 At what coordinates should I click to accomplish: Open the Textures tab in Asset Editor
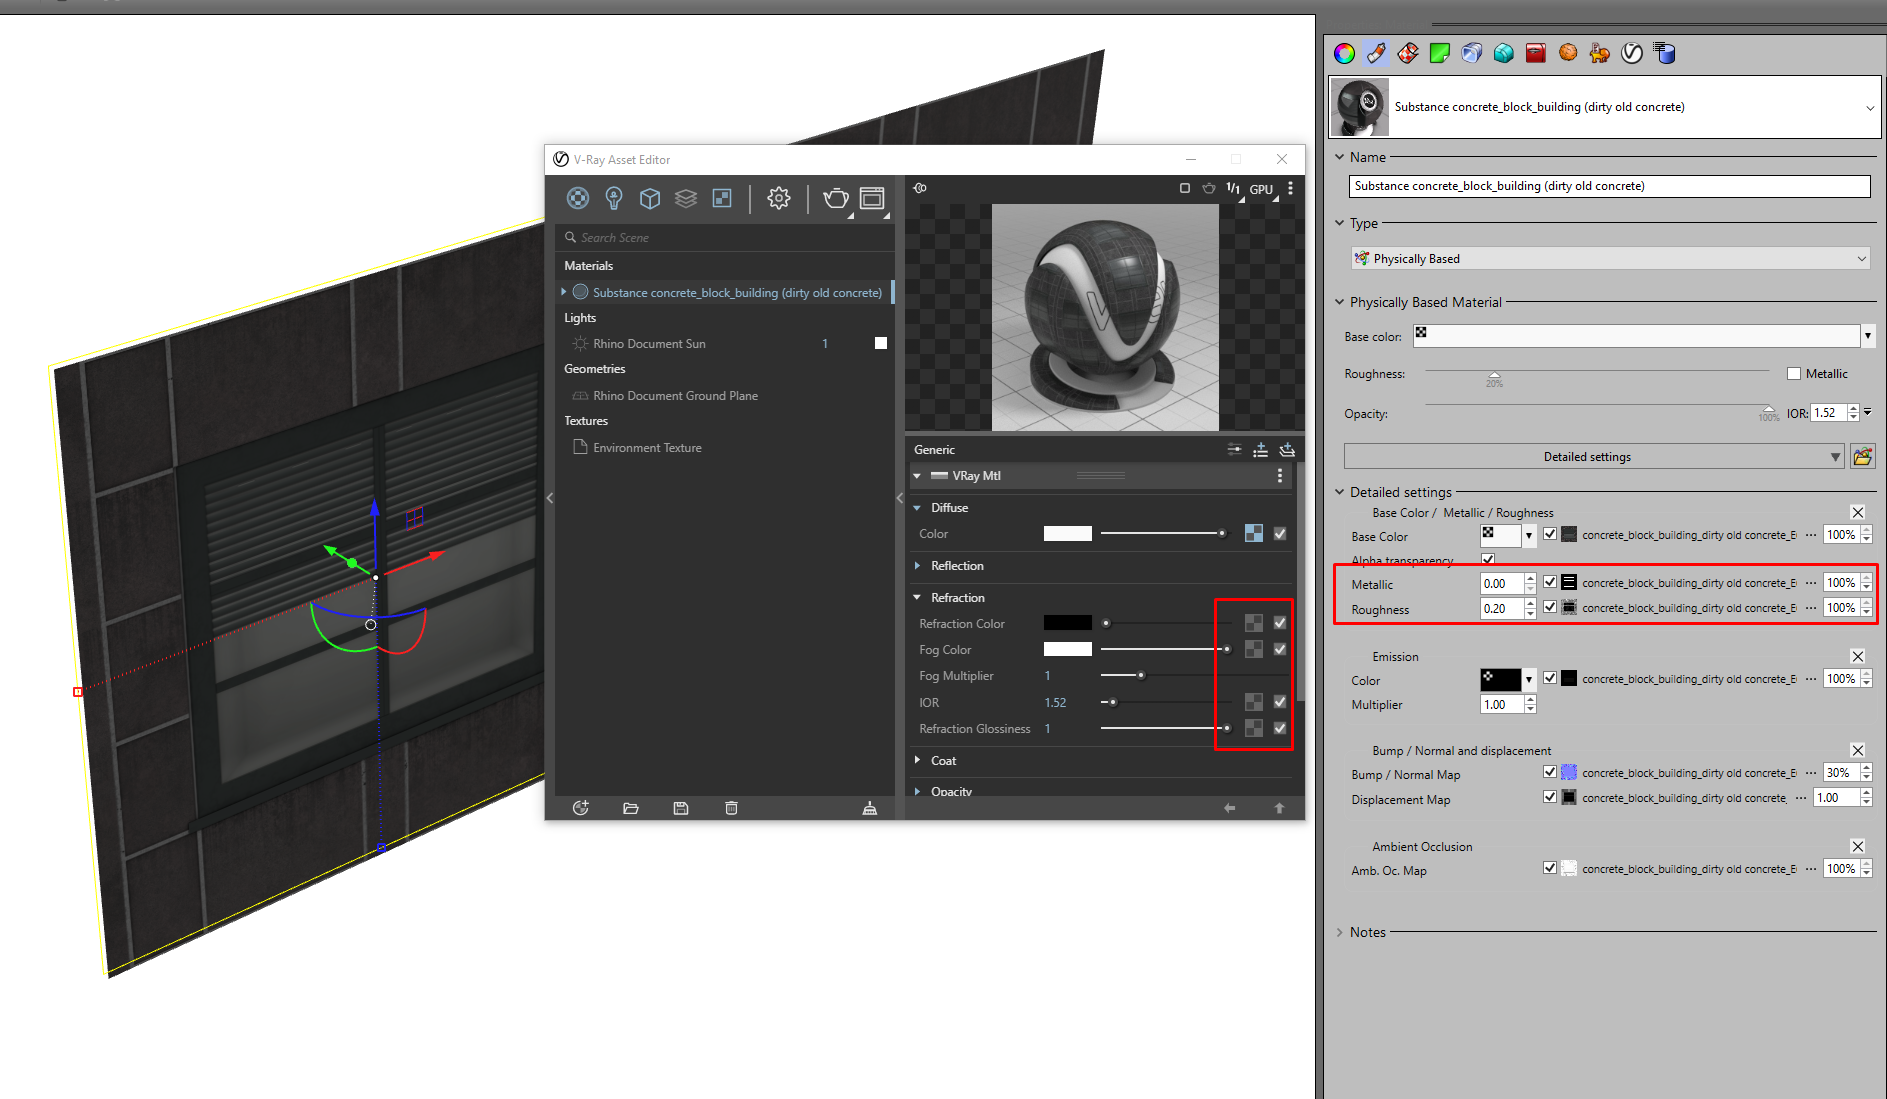[x=722, y=198]
